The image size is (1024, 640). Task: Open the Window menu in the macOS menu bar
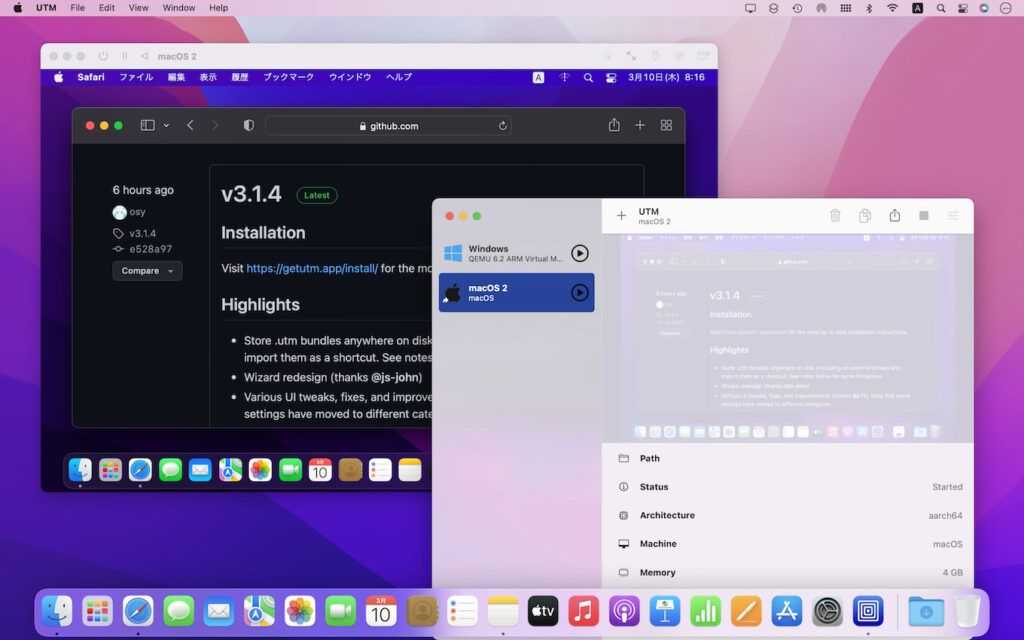coord(179,8)
